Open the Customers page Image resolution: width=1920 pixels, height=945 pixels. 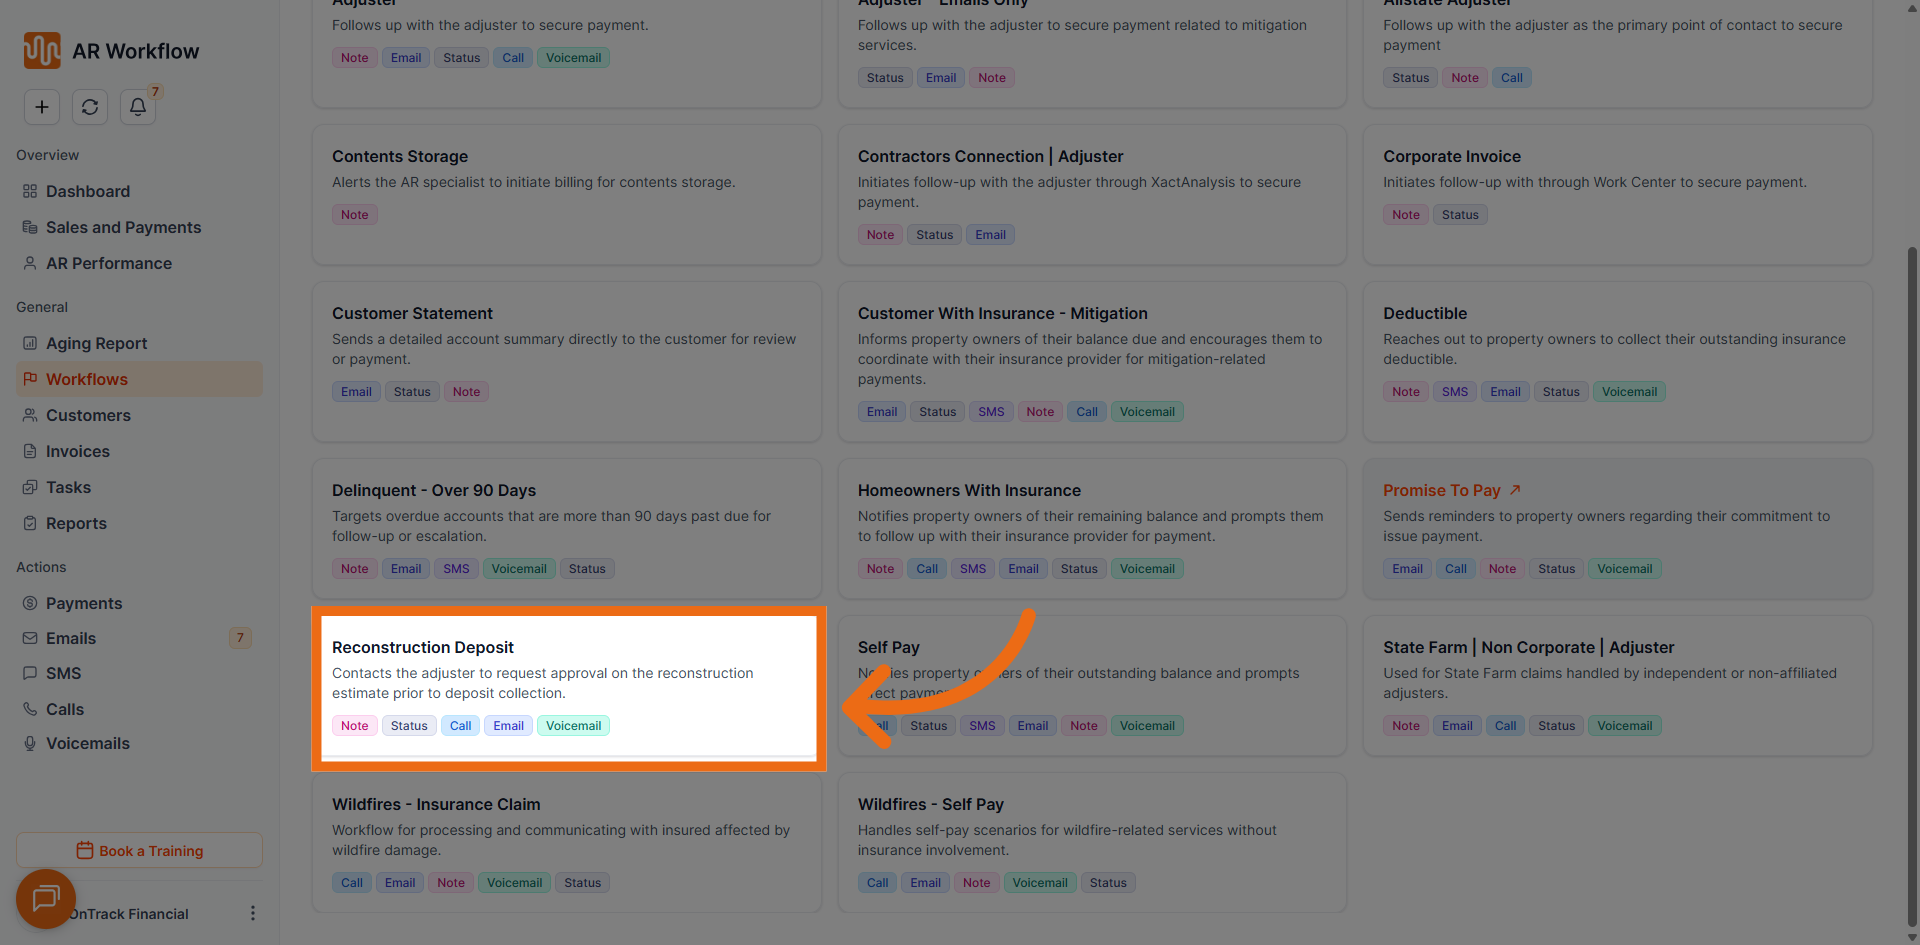(88, 415)
